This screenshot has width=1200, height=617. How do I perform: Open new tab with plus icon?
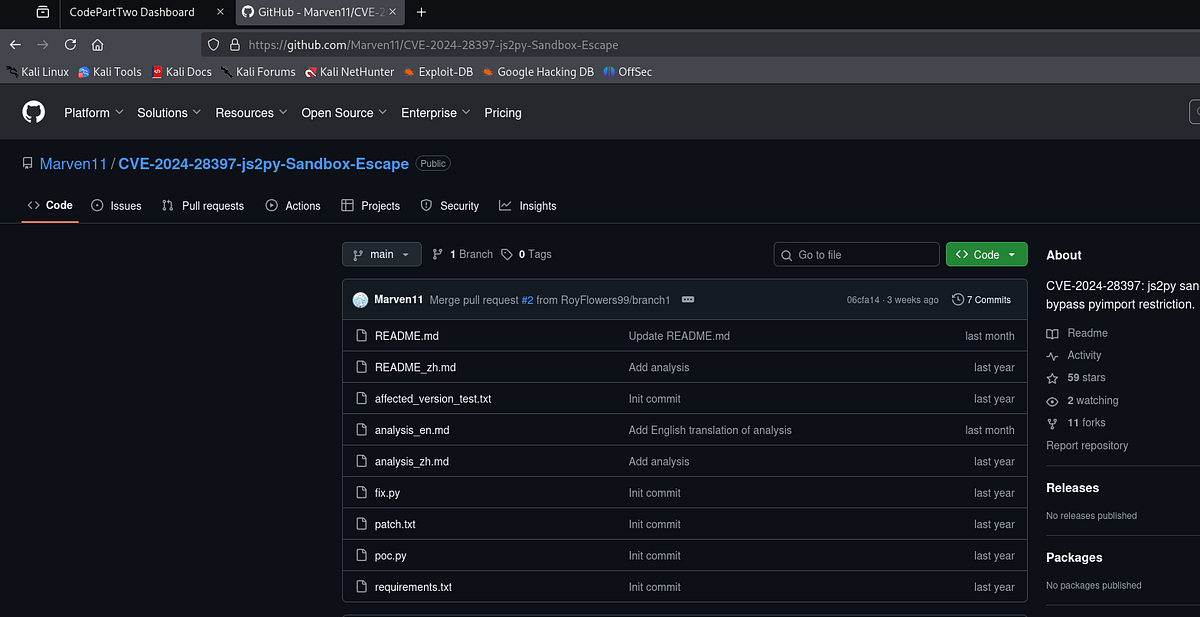(x=421, y=12)
